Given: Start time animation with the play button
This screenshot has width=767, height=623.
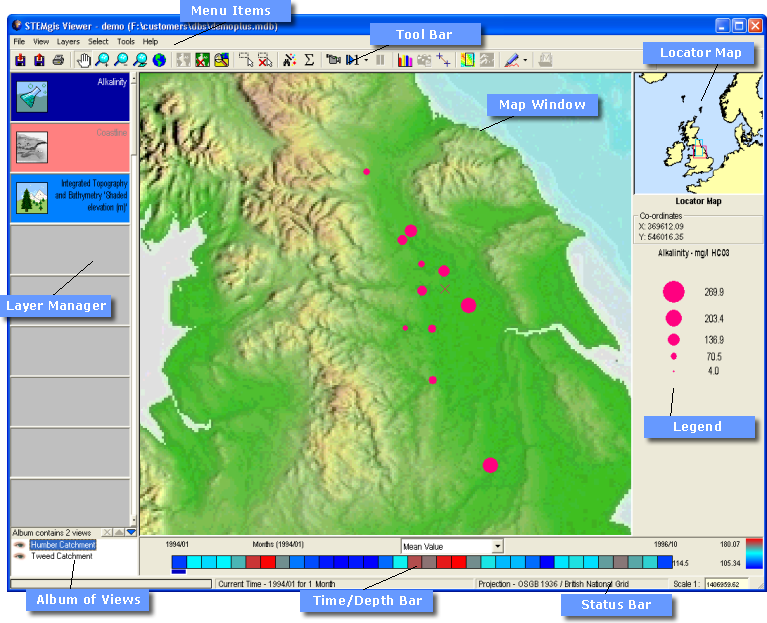Looking at the screenshot, I should [352, 60].
